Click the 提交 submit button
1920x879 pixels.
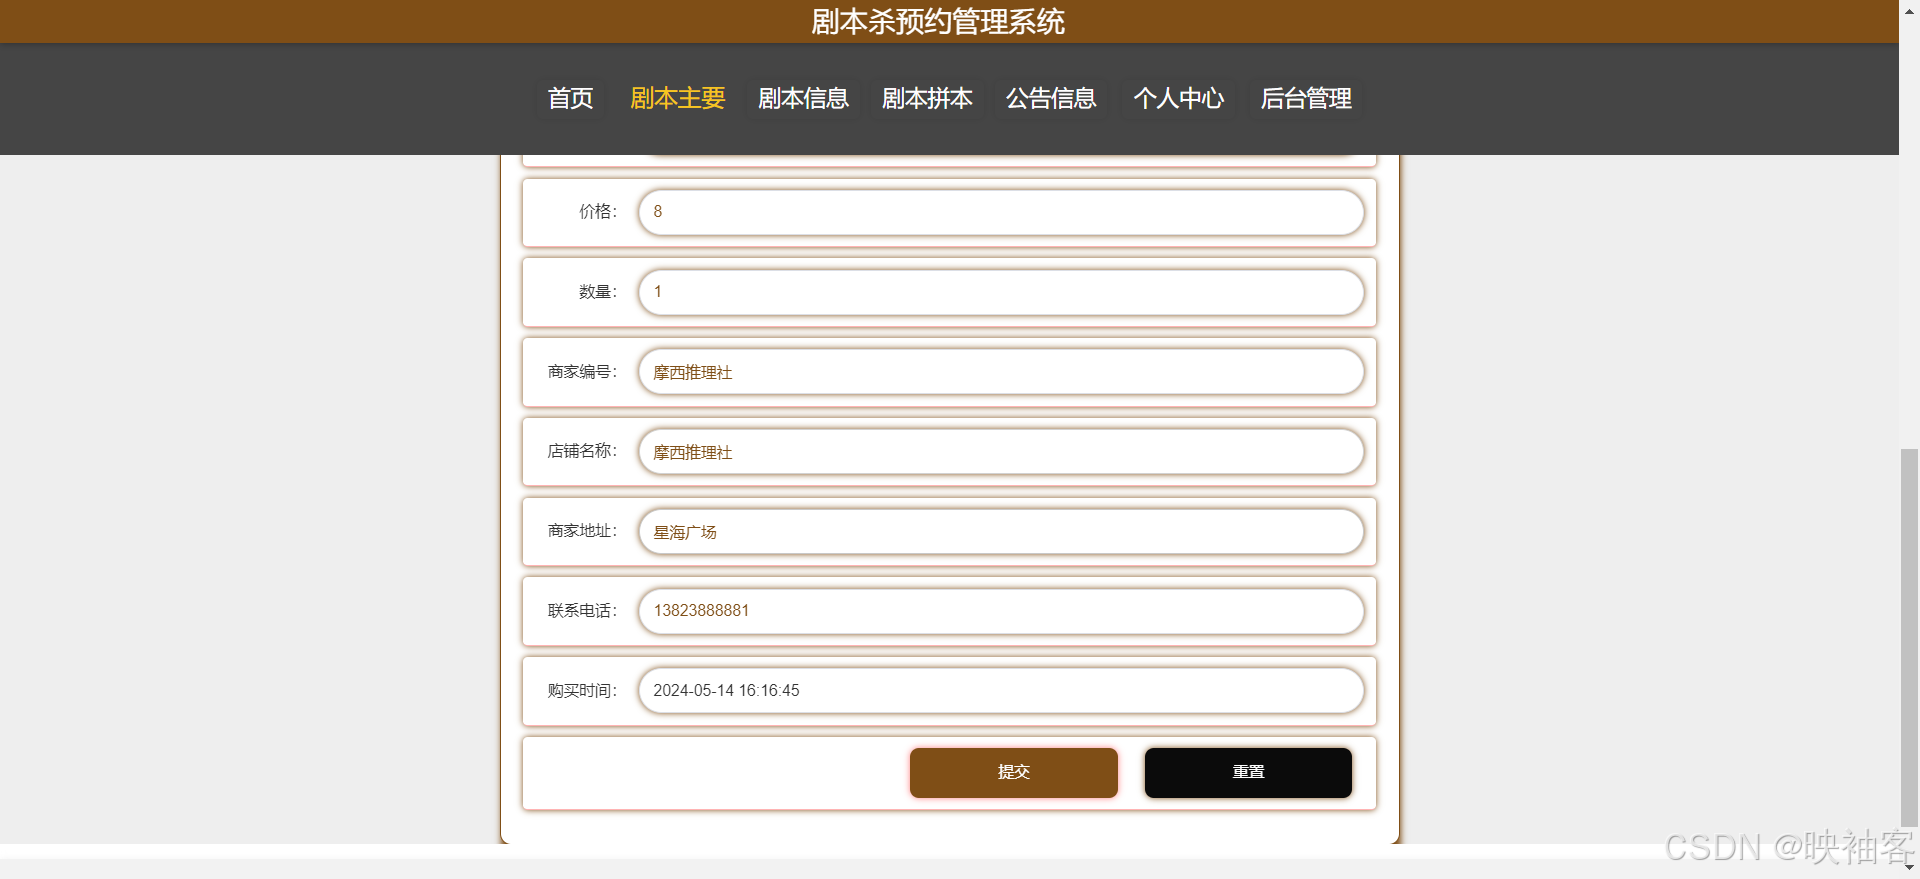[x=1013, y=772]
